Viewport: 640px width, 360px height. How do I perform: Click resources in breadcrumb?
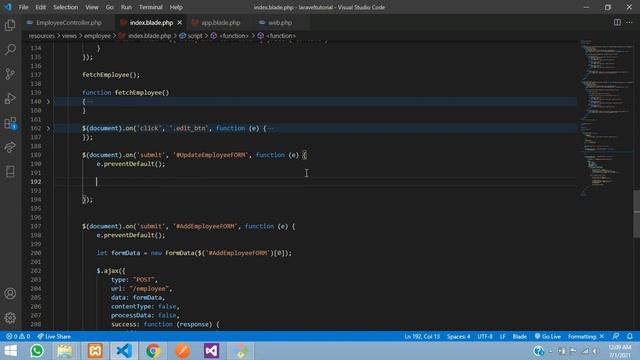tap(42, 36)
